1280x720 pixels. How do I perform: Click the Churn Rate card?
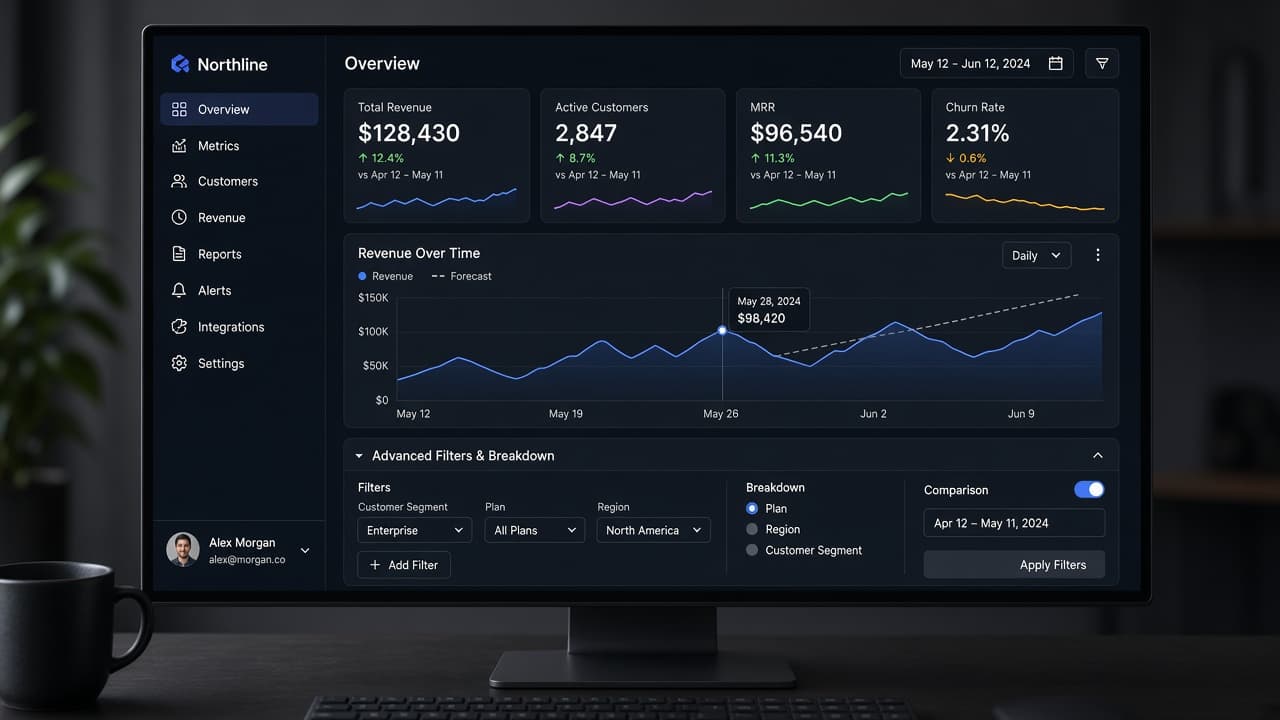[1025, 155]
